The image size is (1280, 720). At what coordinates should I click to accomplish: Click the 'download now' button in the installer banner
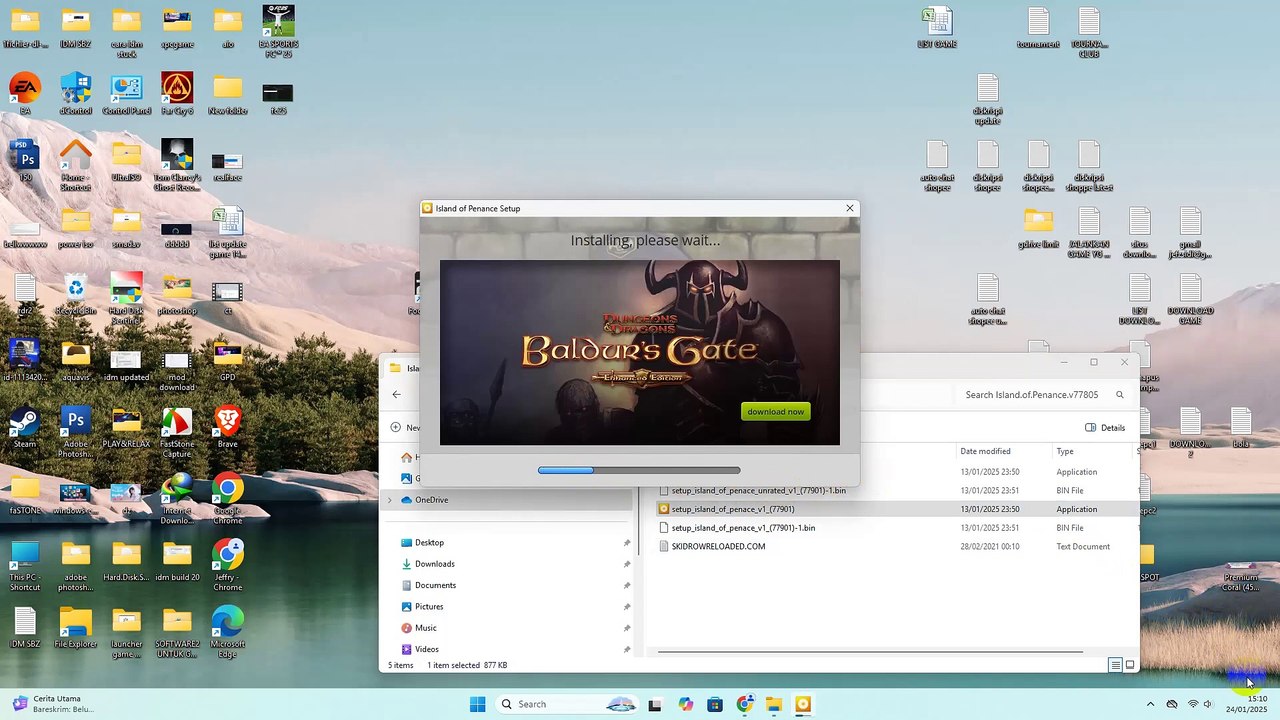(776, 412)
